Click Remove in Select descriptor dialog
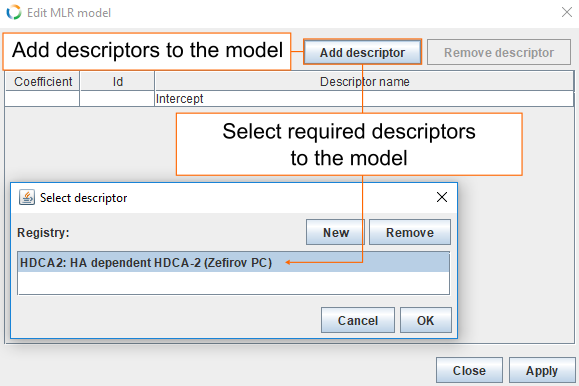This screenshot has width=579, height=386. (410, 232)
